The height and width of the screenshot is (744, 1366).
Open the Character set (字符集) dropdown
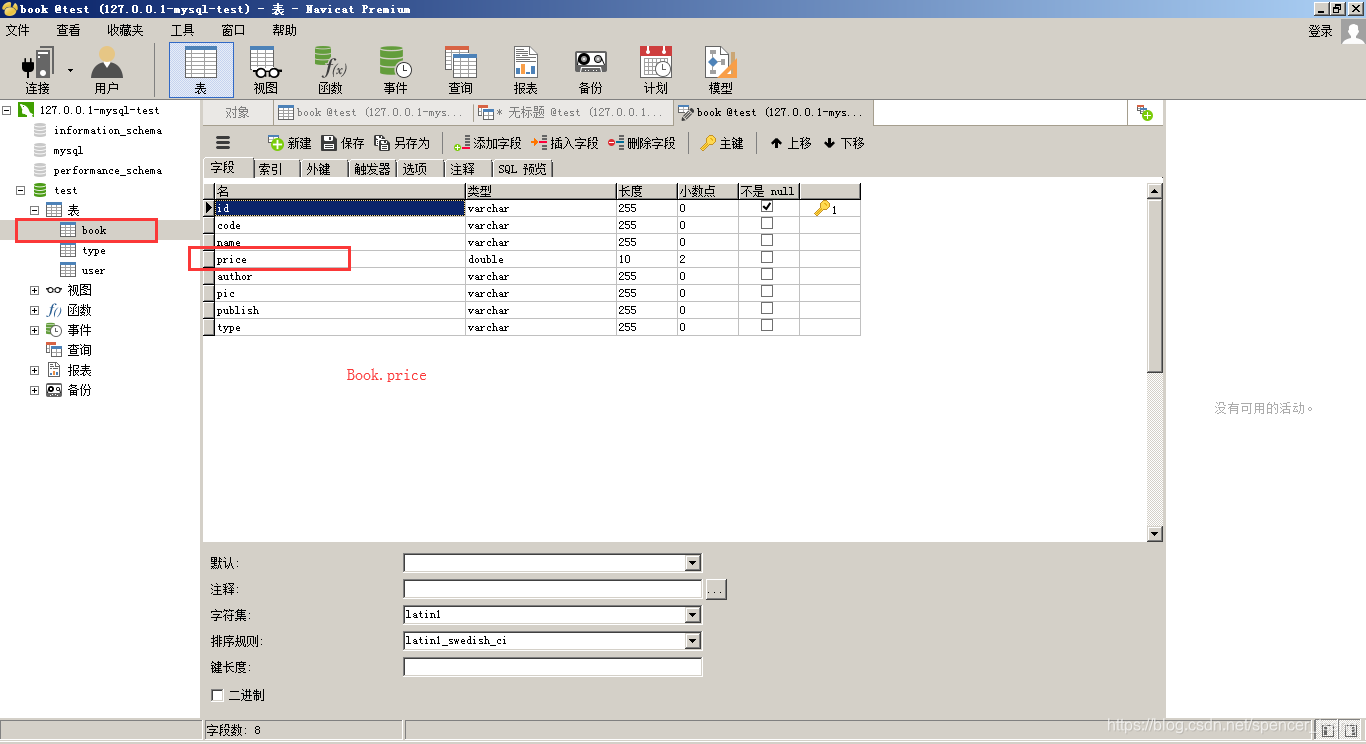(x=693, y=615)
